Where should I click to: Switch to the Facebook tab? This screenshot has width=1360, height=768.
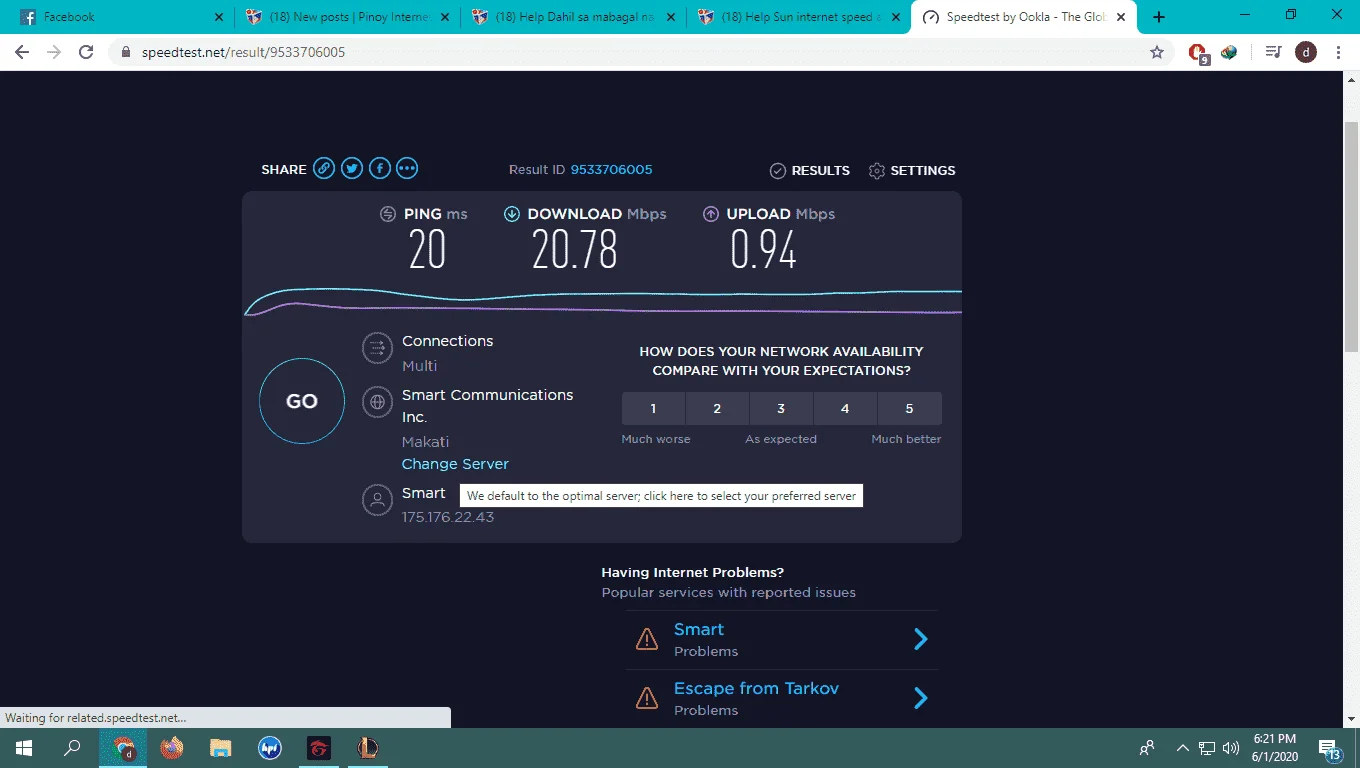pos(122,17)
